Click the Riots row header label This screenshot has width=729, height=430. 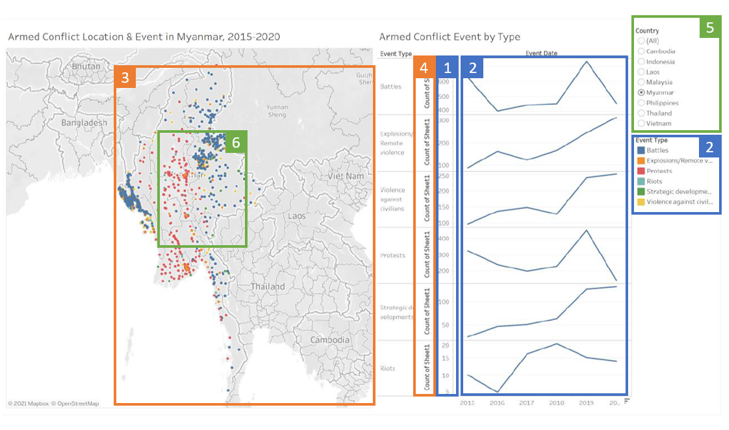coord(390,368)
